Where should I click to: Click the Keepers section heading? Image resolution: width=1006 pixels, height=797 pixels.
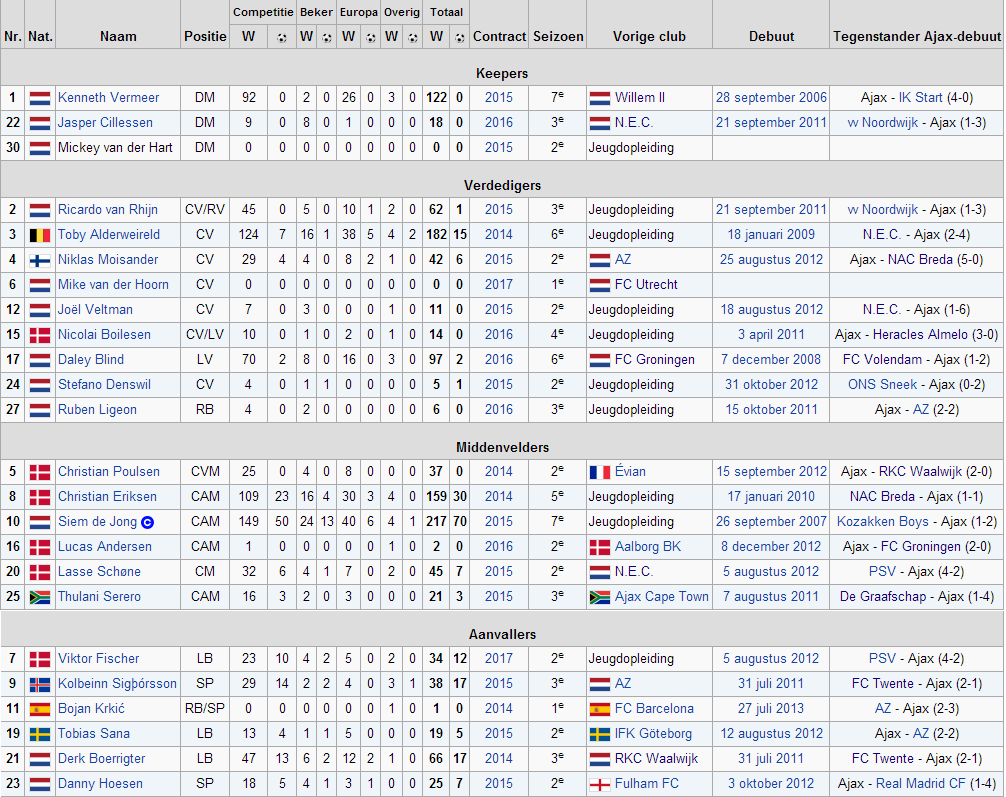point(502,73)
